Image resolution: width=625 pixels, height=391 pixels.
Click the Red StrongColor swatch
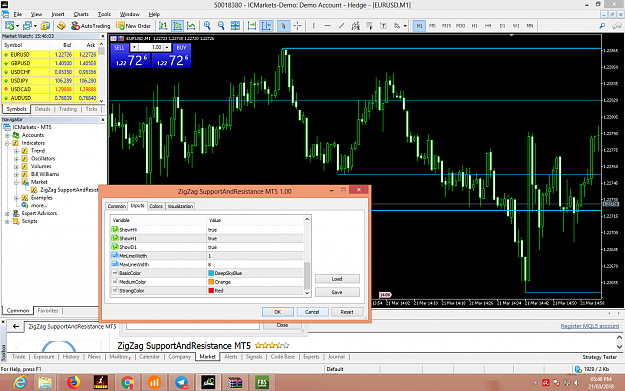coord(211,291)
